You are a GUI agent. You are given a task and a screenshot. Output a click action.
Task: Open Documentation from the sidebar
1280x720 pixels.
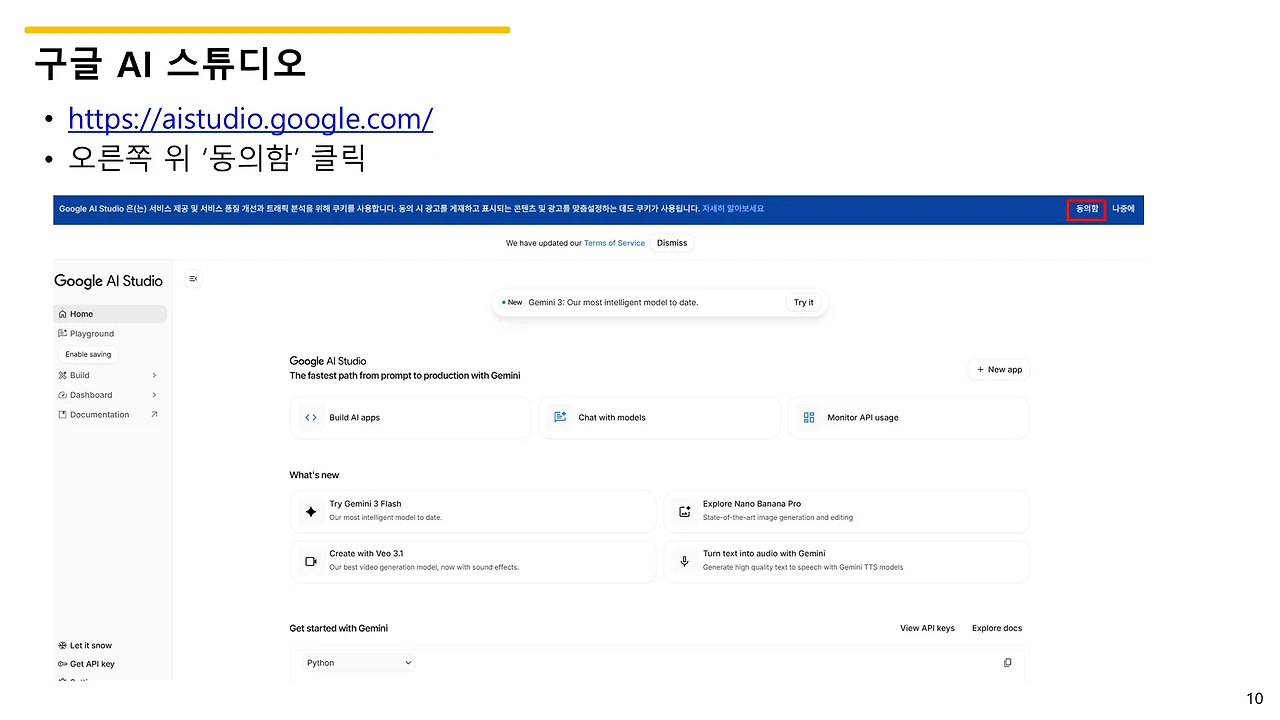[110, 415]
